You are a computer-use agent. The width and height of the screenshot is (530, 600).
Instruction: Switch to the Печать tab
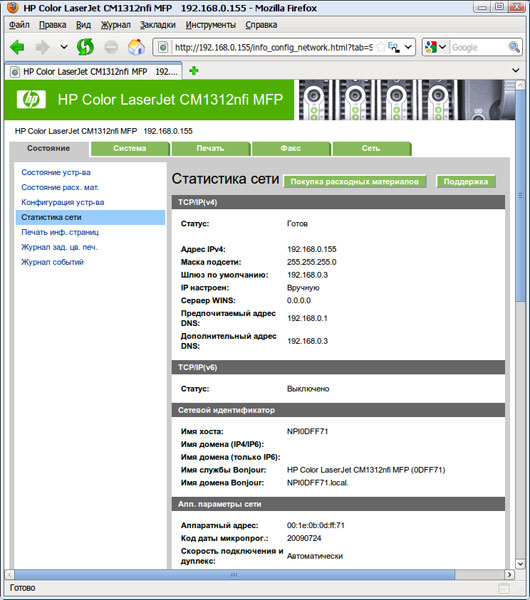point(210,148)
